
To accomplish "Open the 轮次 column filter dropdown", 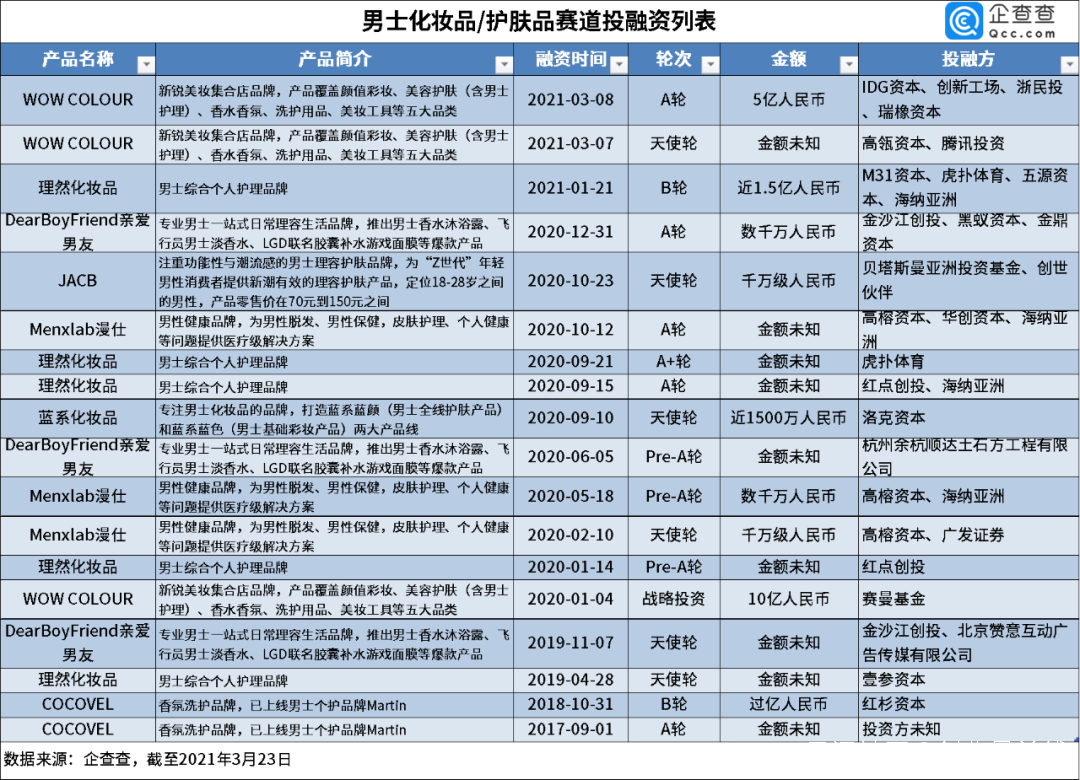I will (x=710, y=65).
